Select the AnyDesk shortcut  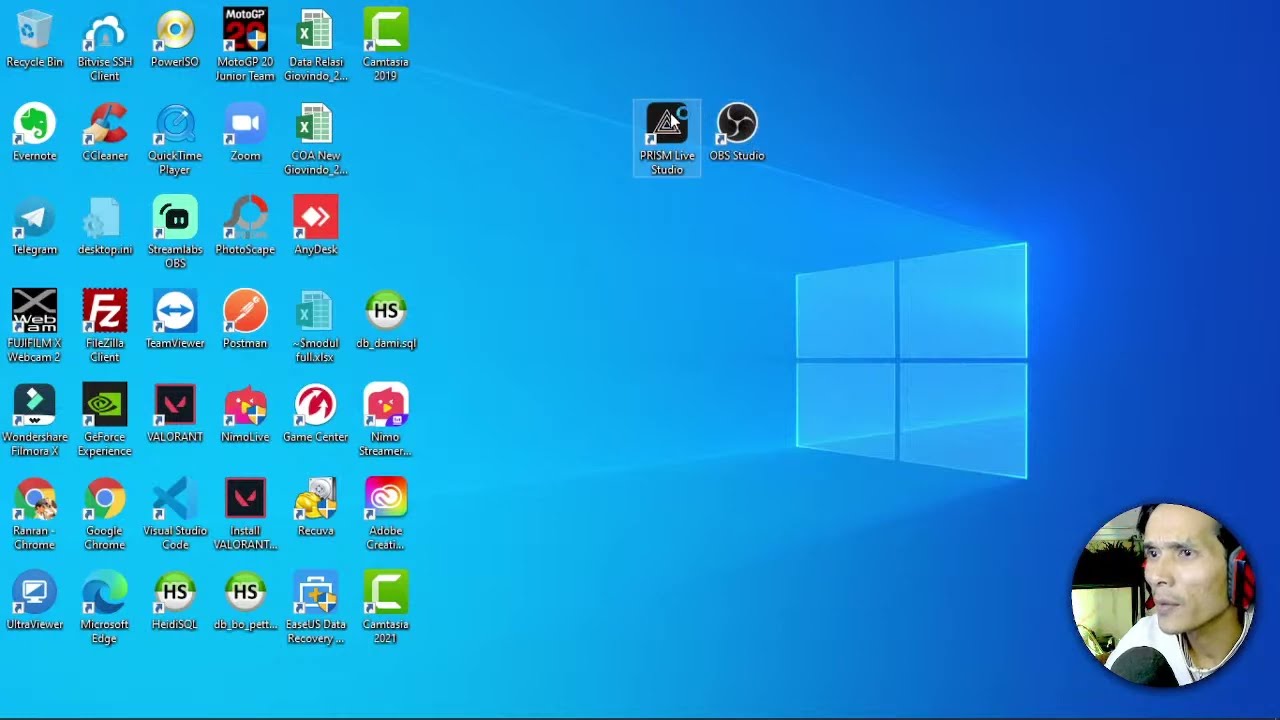point(316,228)
